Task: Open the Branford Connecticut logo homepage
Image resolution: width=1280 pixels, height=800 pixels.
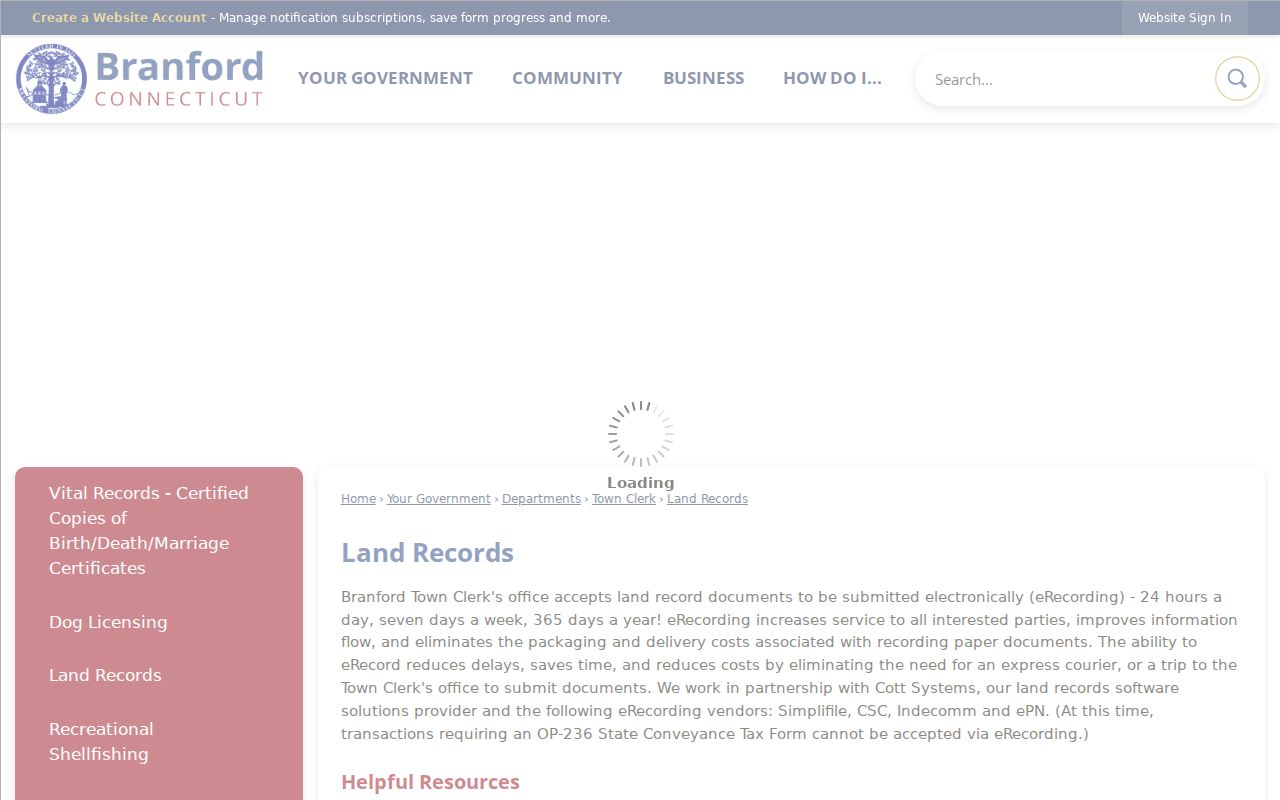Action: click(x=140, y=78)
